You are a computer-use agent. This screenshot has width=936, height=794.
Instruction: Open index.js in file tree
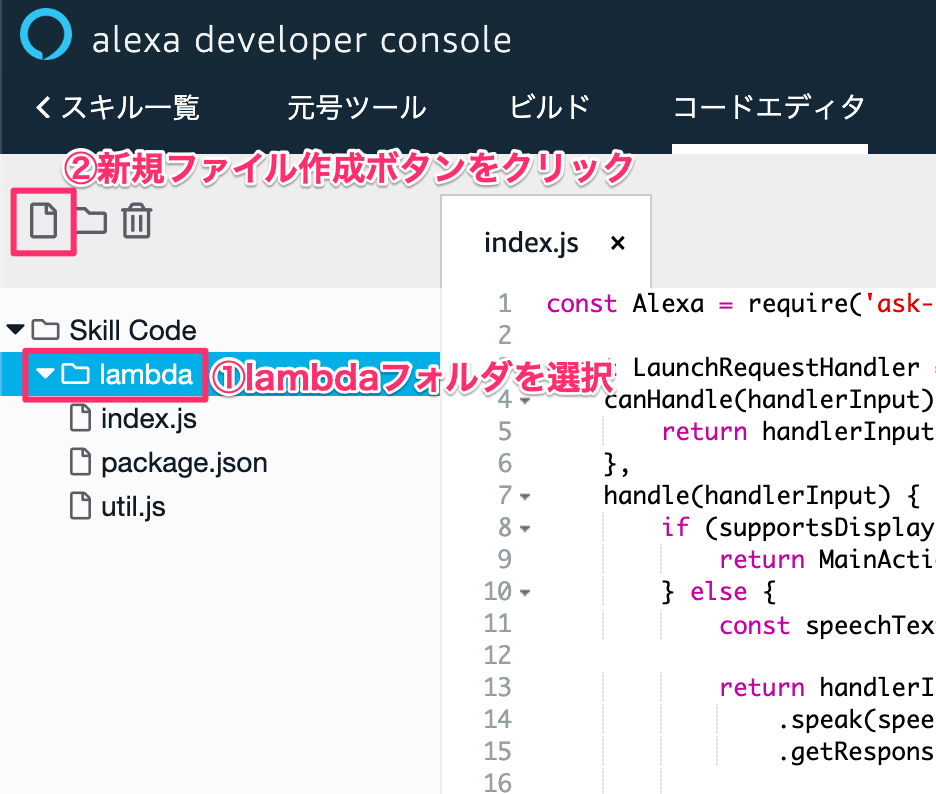pos(149,418)
